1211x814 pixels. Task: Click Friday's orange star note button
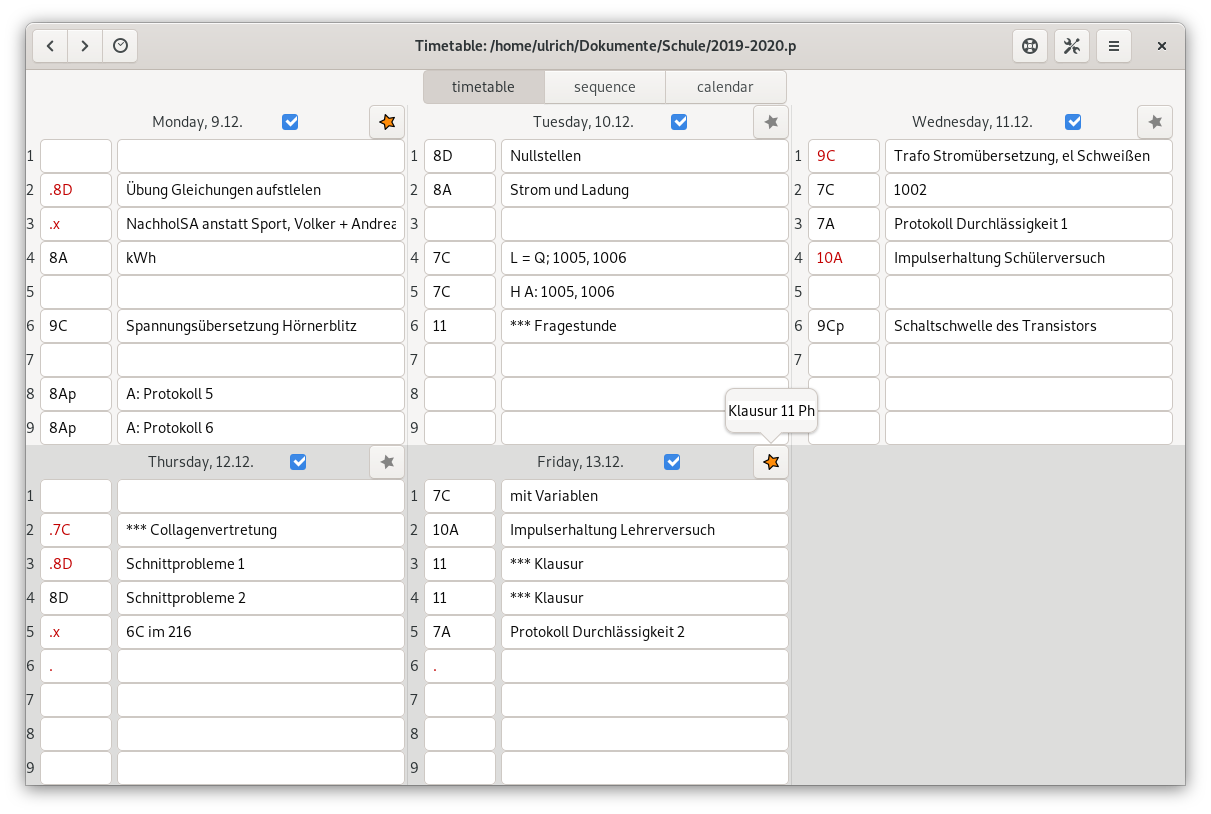771,462
